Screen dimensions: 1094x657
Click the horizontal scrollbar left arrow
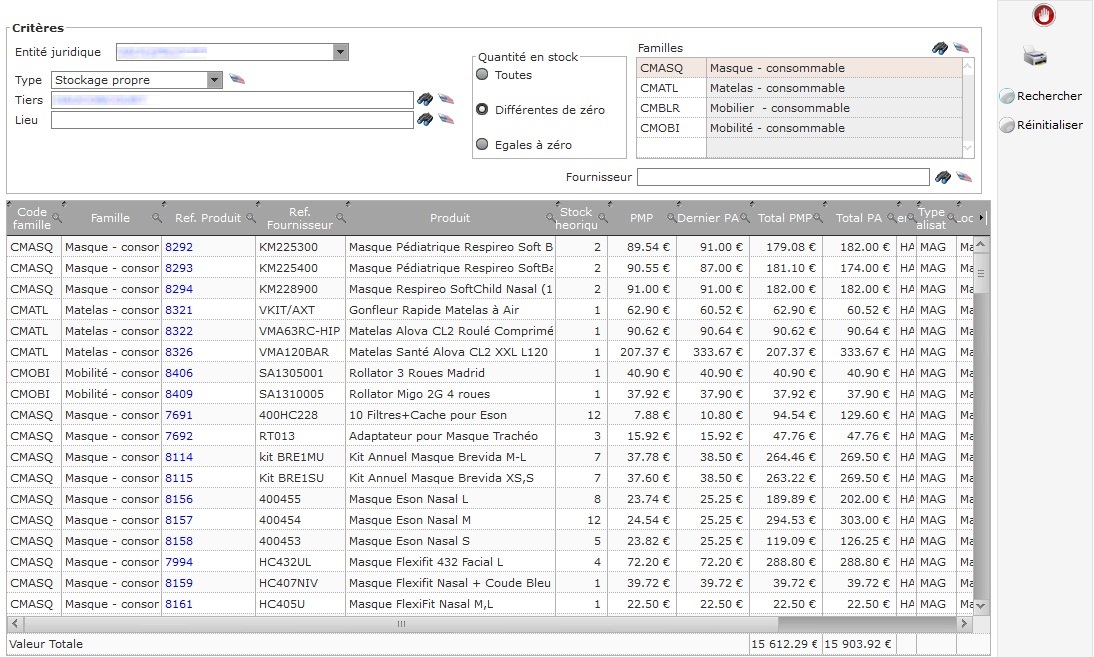pos(15,624)
